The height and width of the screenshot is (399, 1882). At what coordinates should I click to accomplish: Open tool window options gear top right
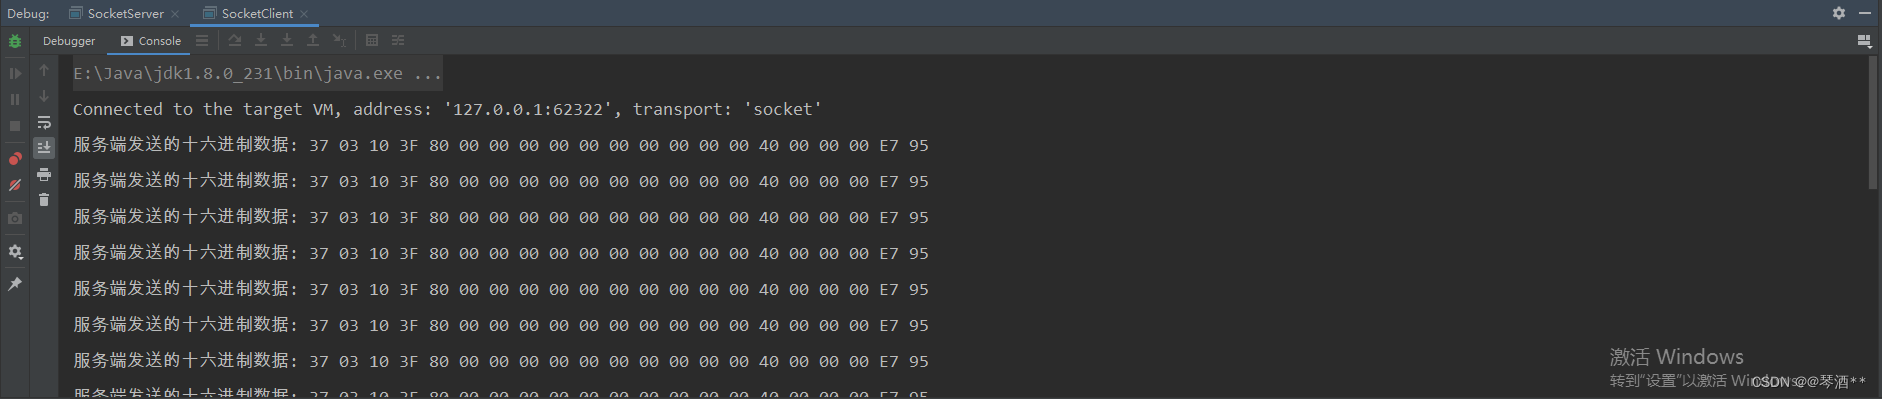1838,13
